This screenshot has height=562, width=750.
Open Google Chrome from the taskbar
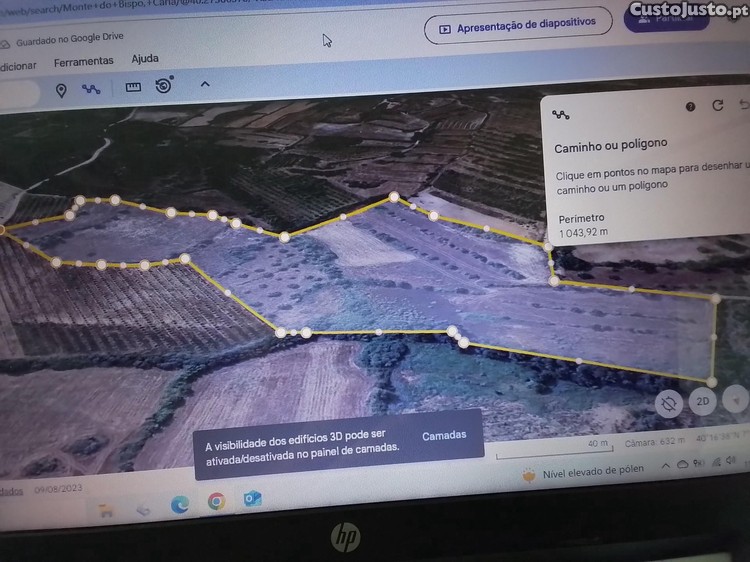click(216, 502)
